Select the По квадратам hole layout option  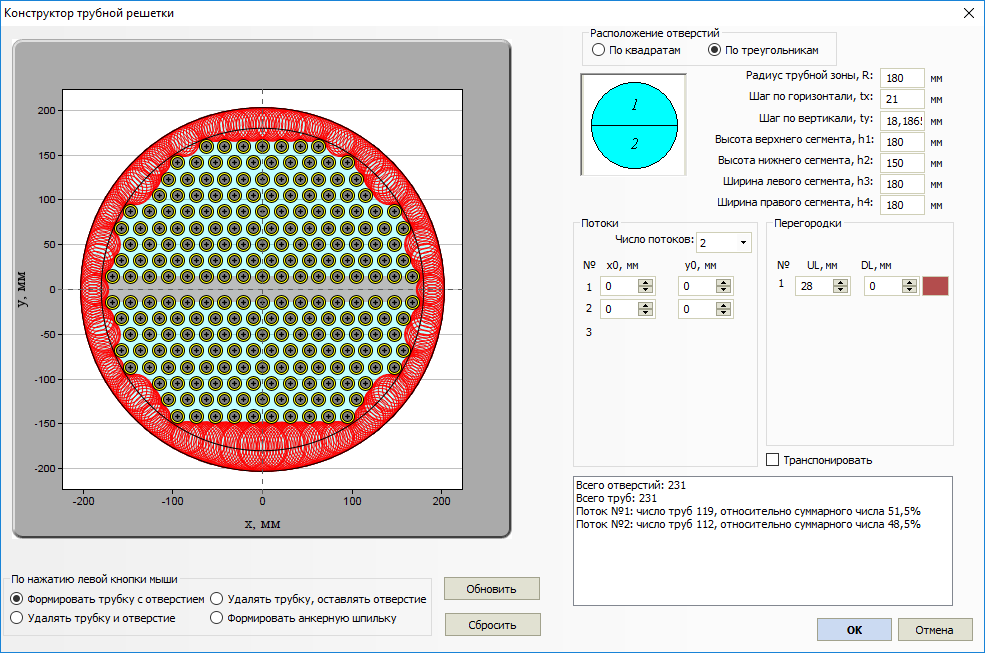(x=636, y=50)
